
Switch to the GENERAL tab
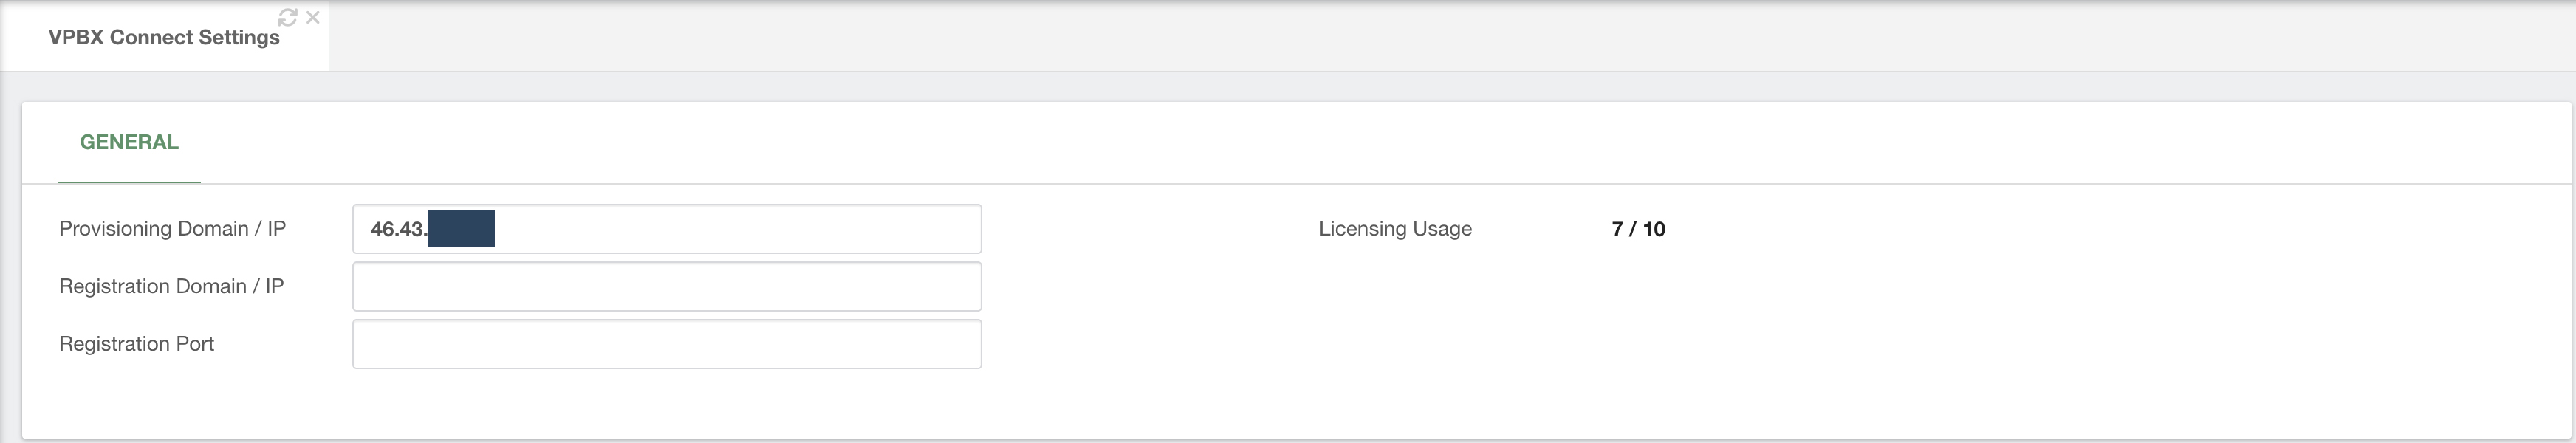pos(129,142)
